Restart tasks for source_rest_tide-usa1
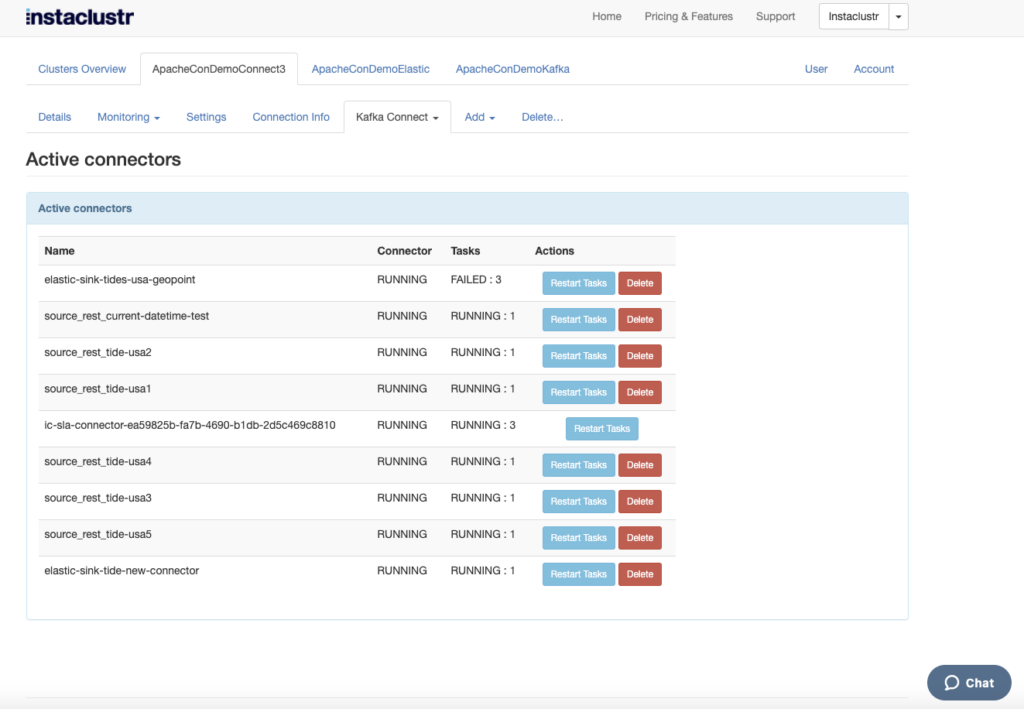Image resolution: width=1024 pixels, height=709 pixels. tap(579, 392)
